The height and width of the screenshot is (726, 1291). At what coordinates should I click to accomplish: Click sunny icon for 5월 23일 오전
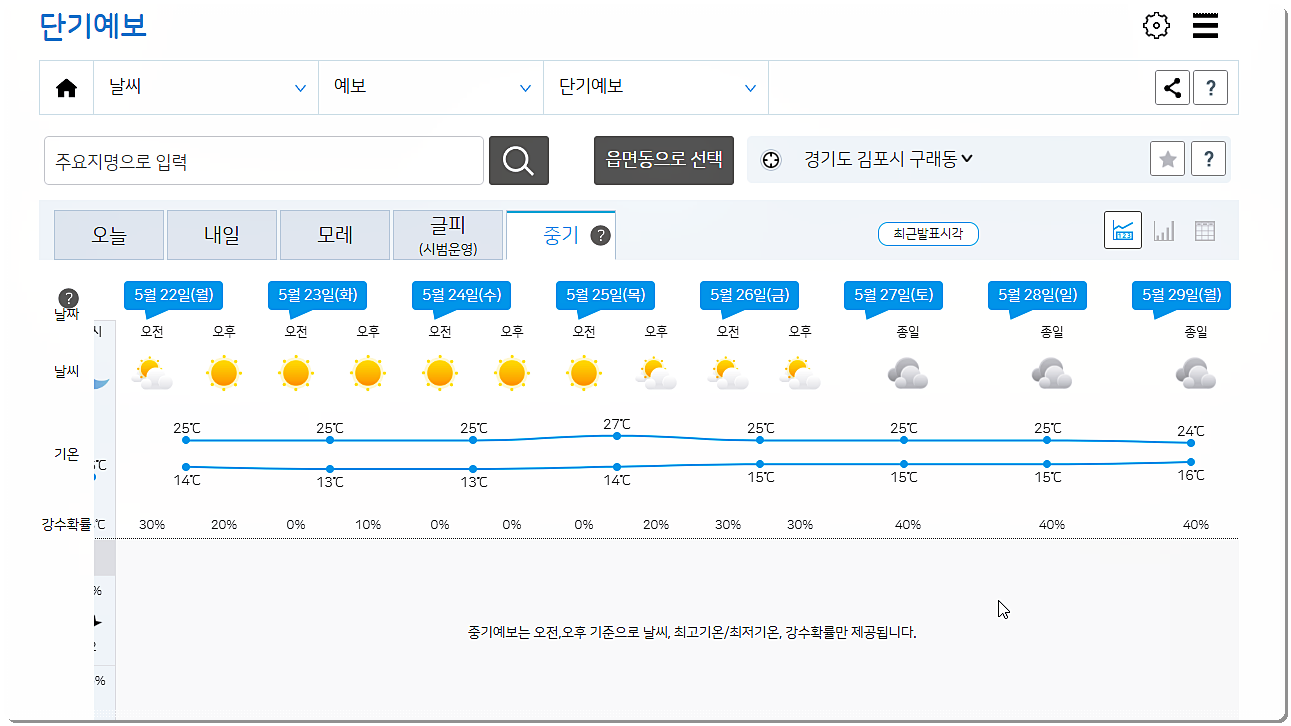pyautogui.click(x=296, y=374)
